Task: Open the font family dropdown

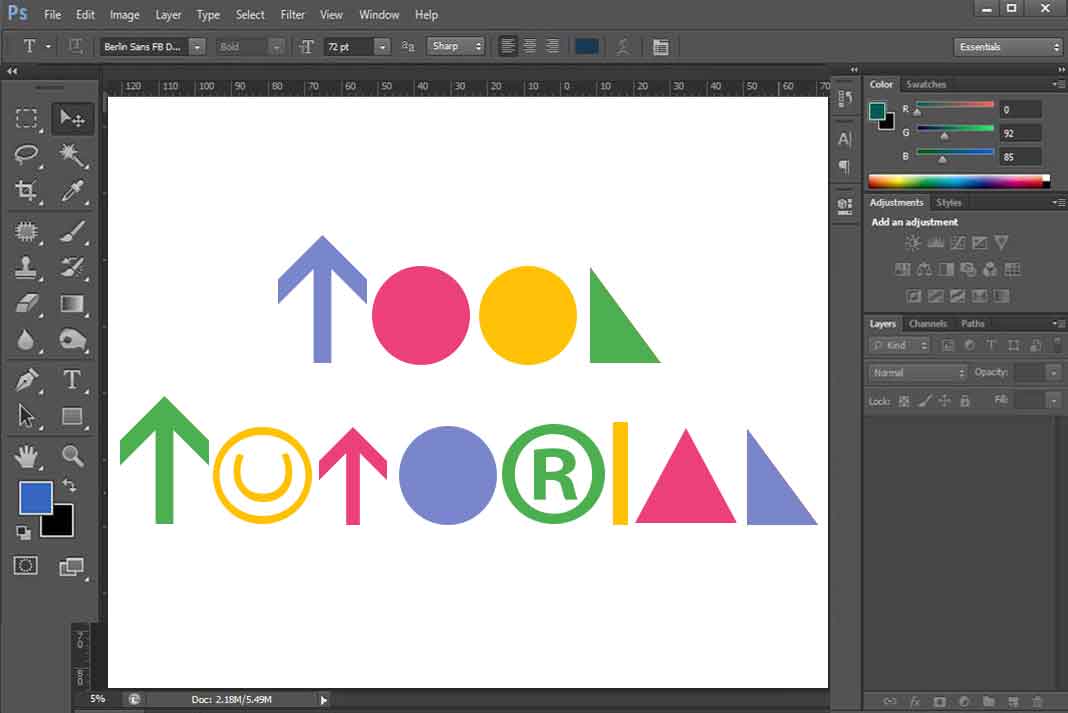Action: pyautogui.click(x=196, y=46)
